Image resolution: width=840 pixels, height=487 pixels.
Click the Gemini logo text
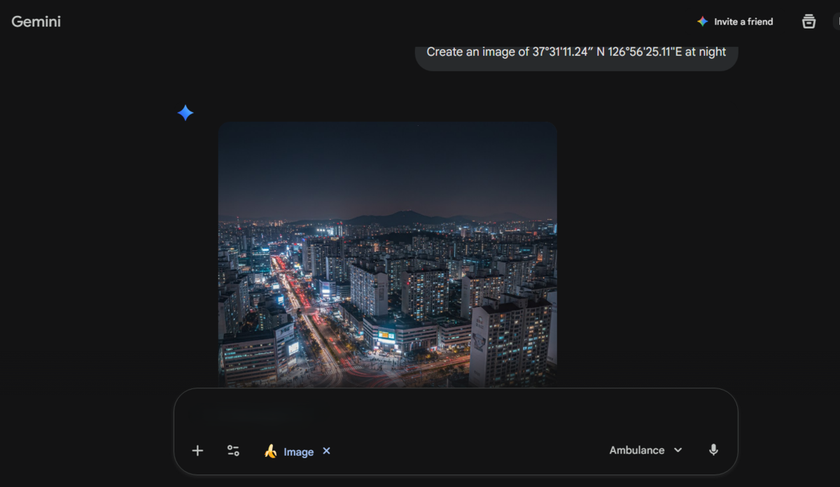coord(36,21)
